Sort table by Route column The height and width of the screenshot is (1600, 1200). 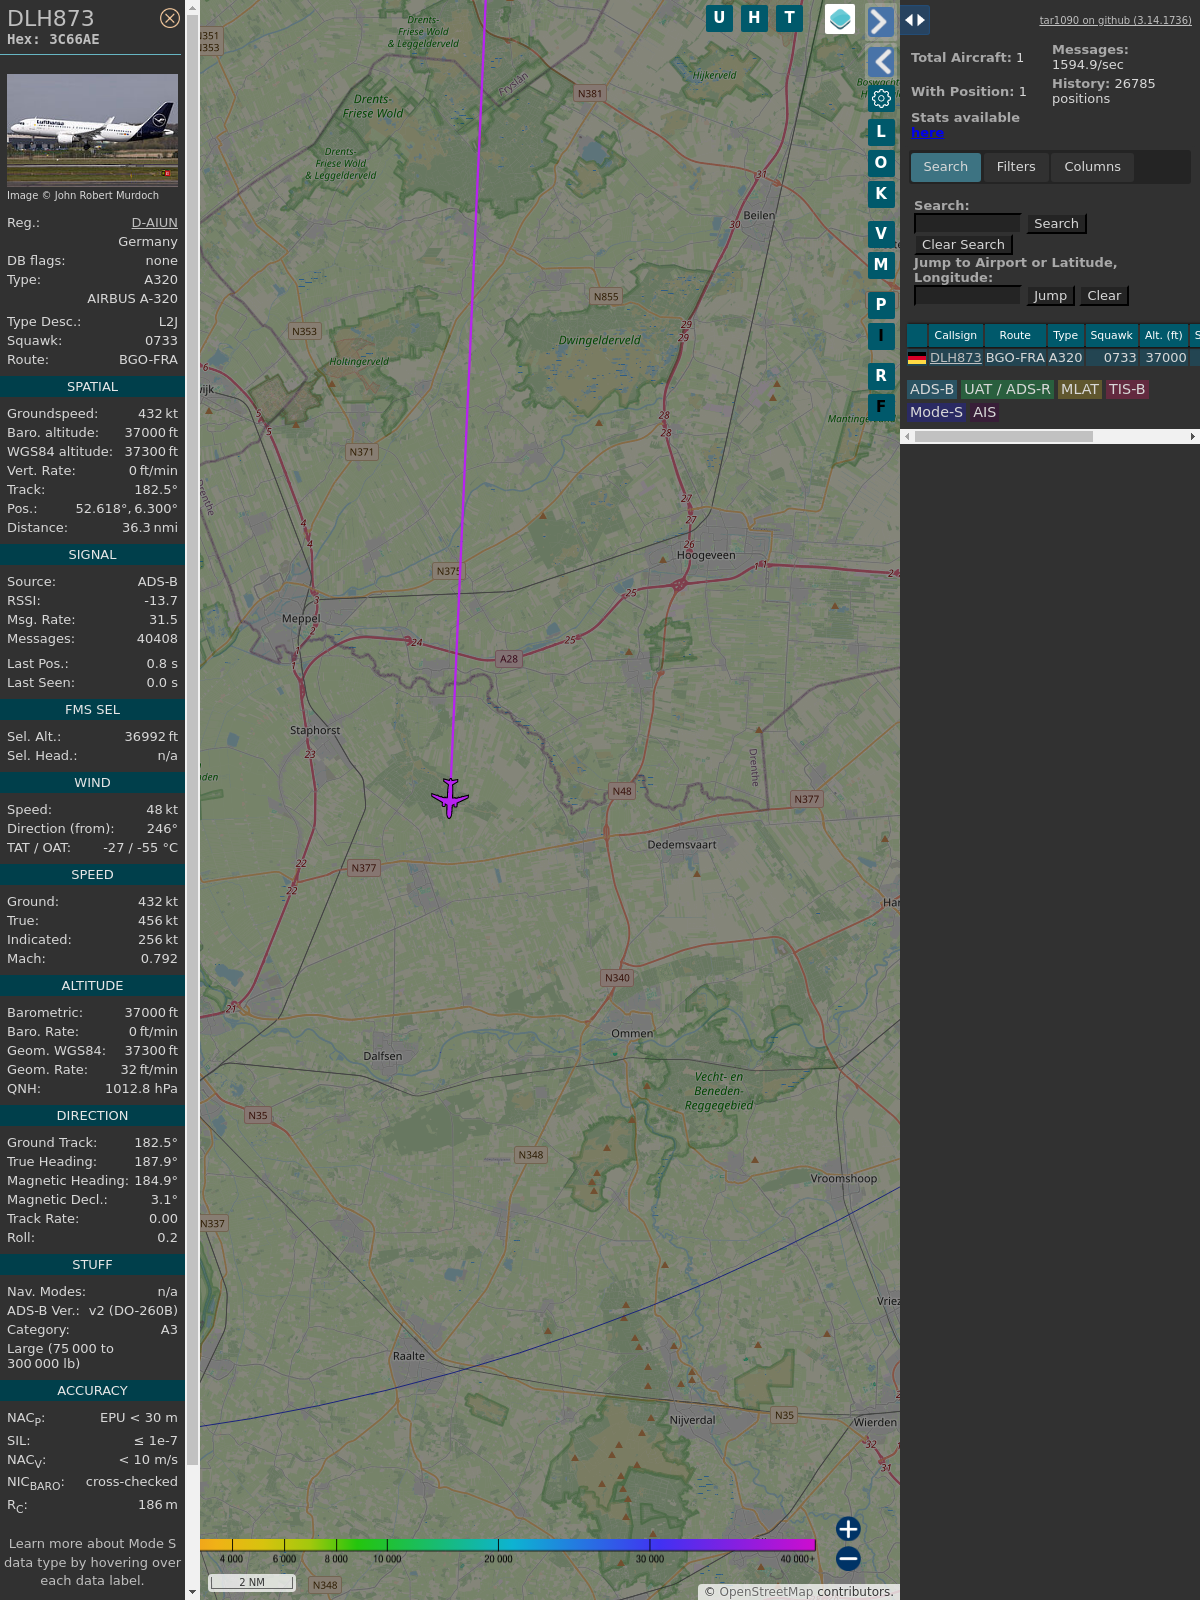(x=1015, y=336)
